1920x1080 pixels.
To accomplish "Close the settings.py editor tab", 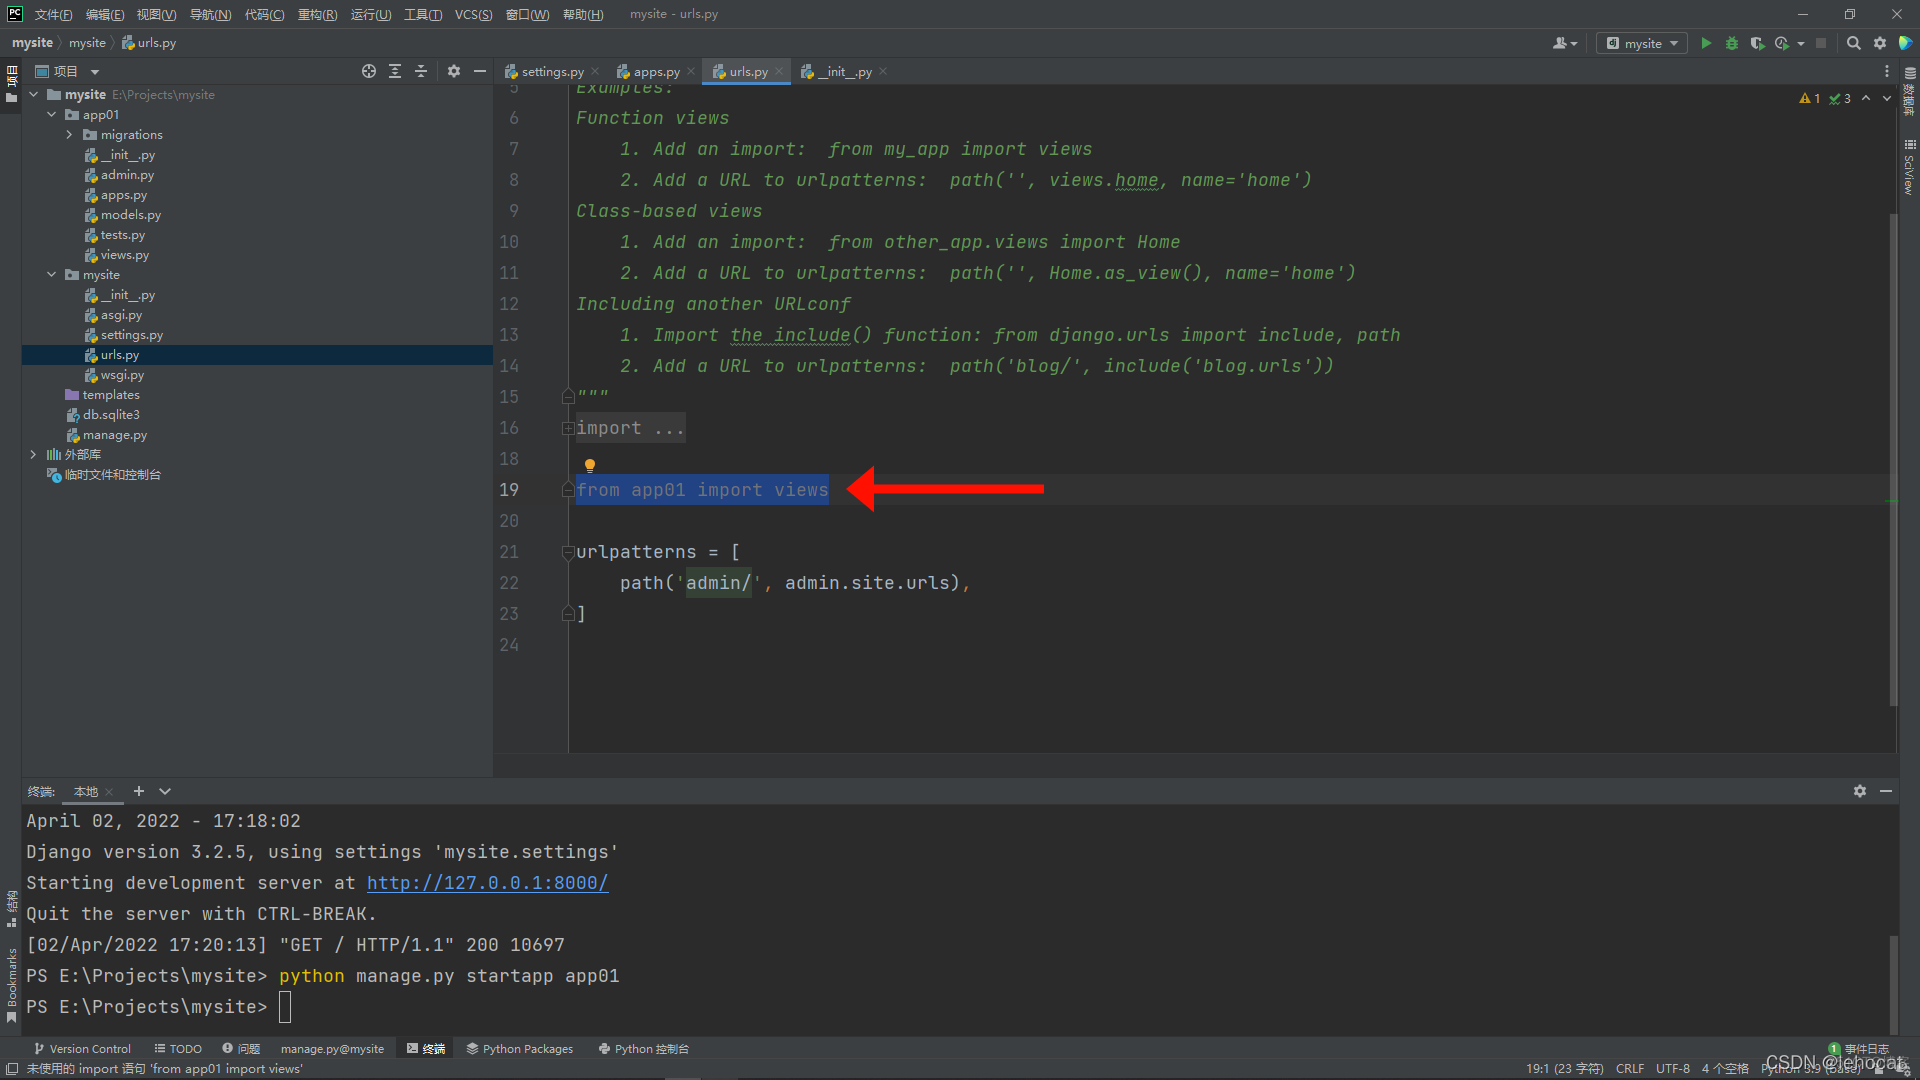I will point(595,71).
